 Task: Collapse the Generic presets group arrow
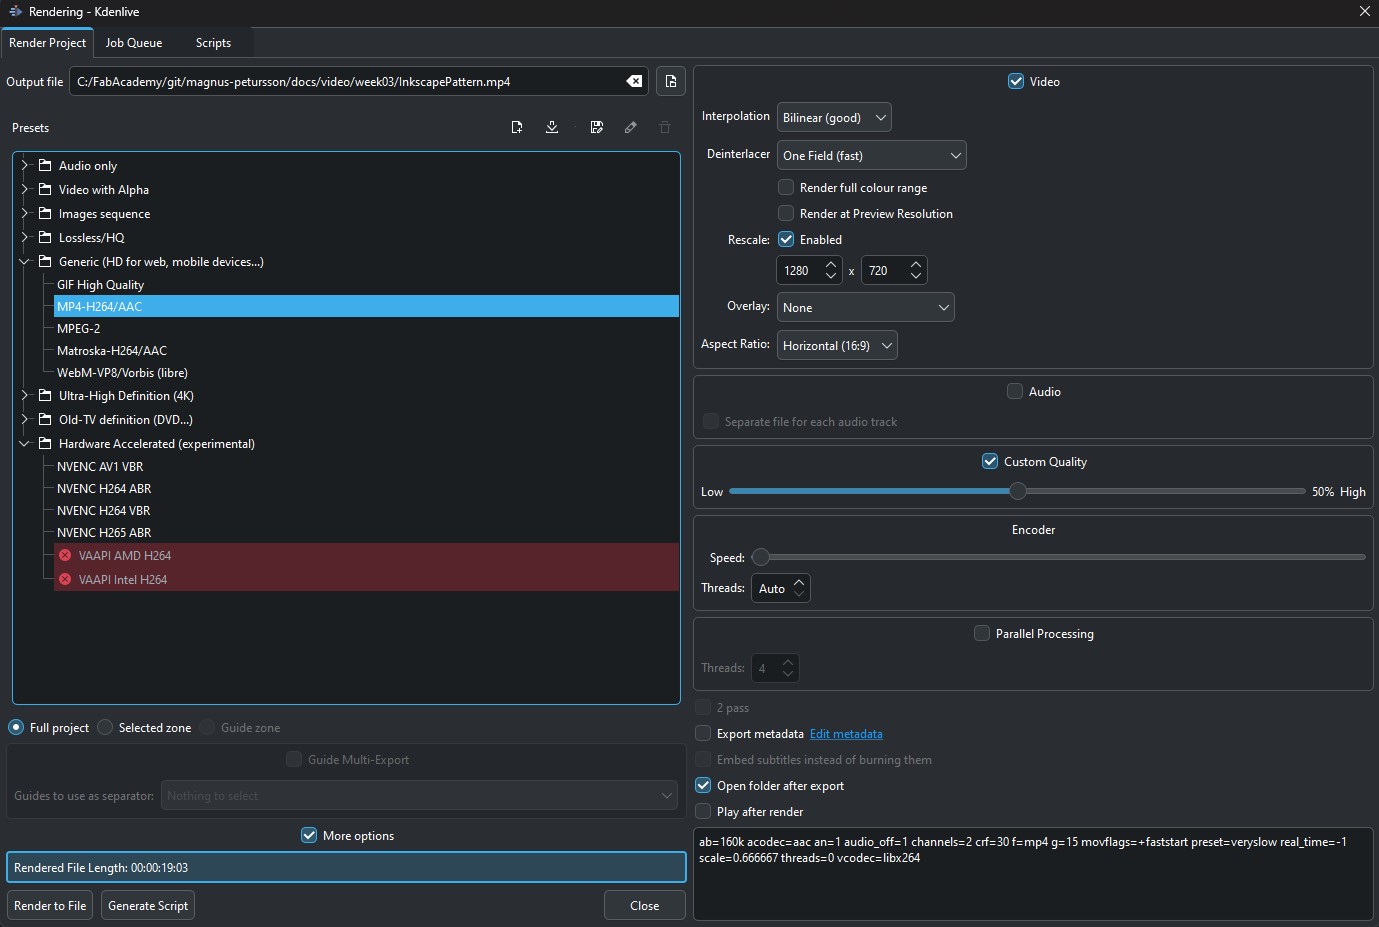[x=25, y=261]
